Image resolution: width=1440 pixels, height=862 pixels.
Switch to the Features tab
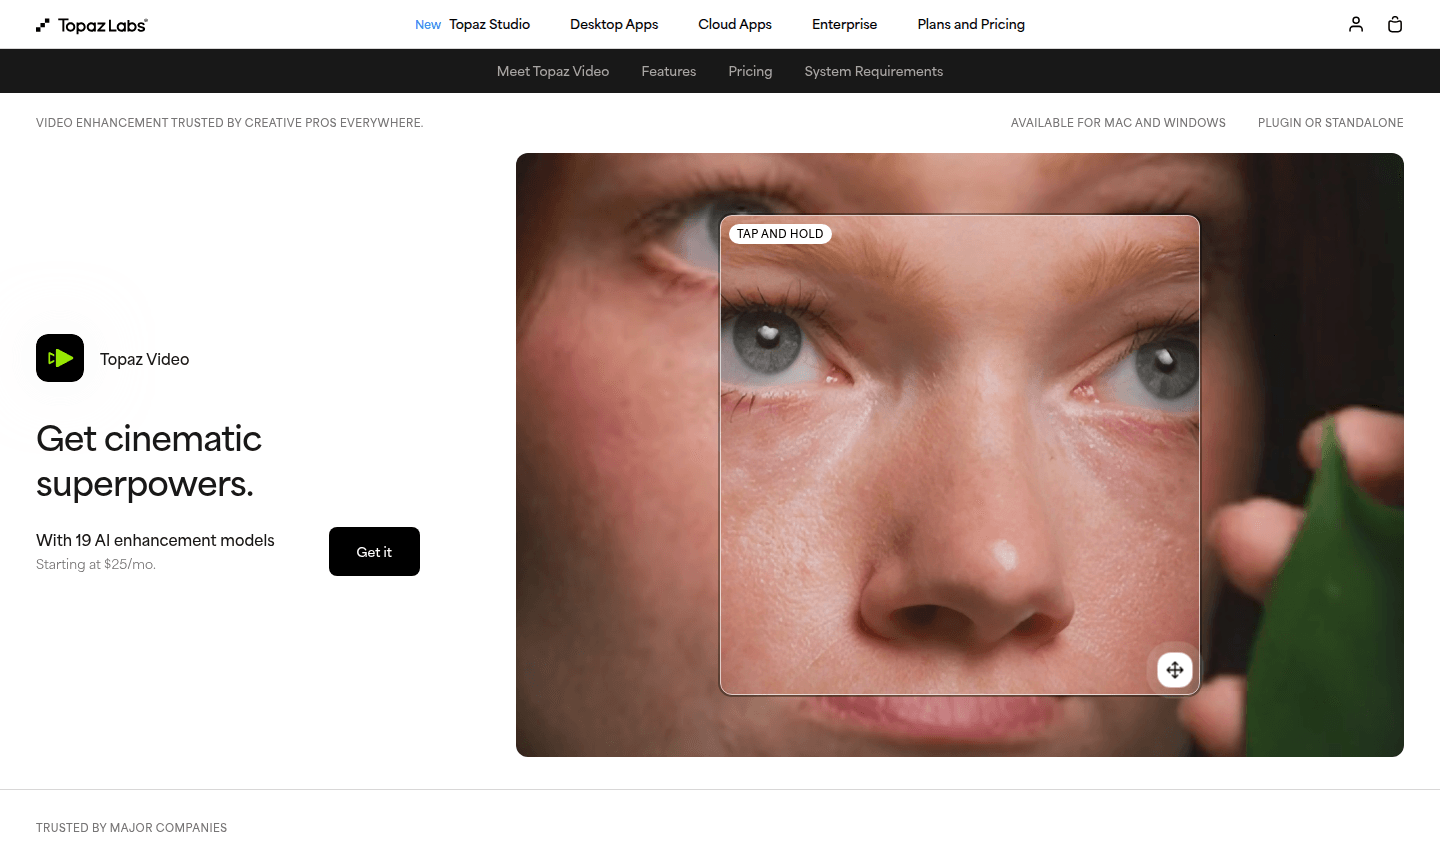[668, 71]
